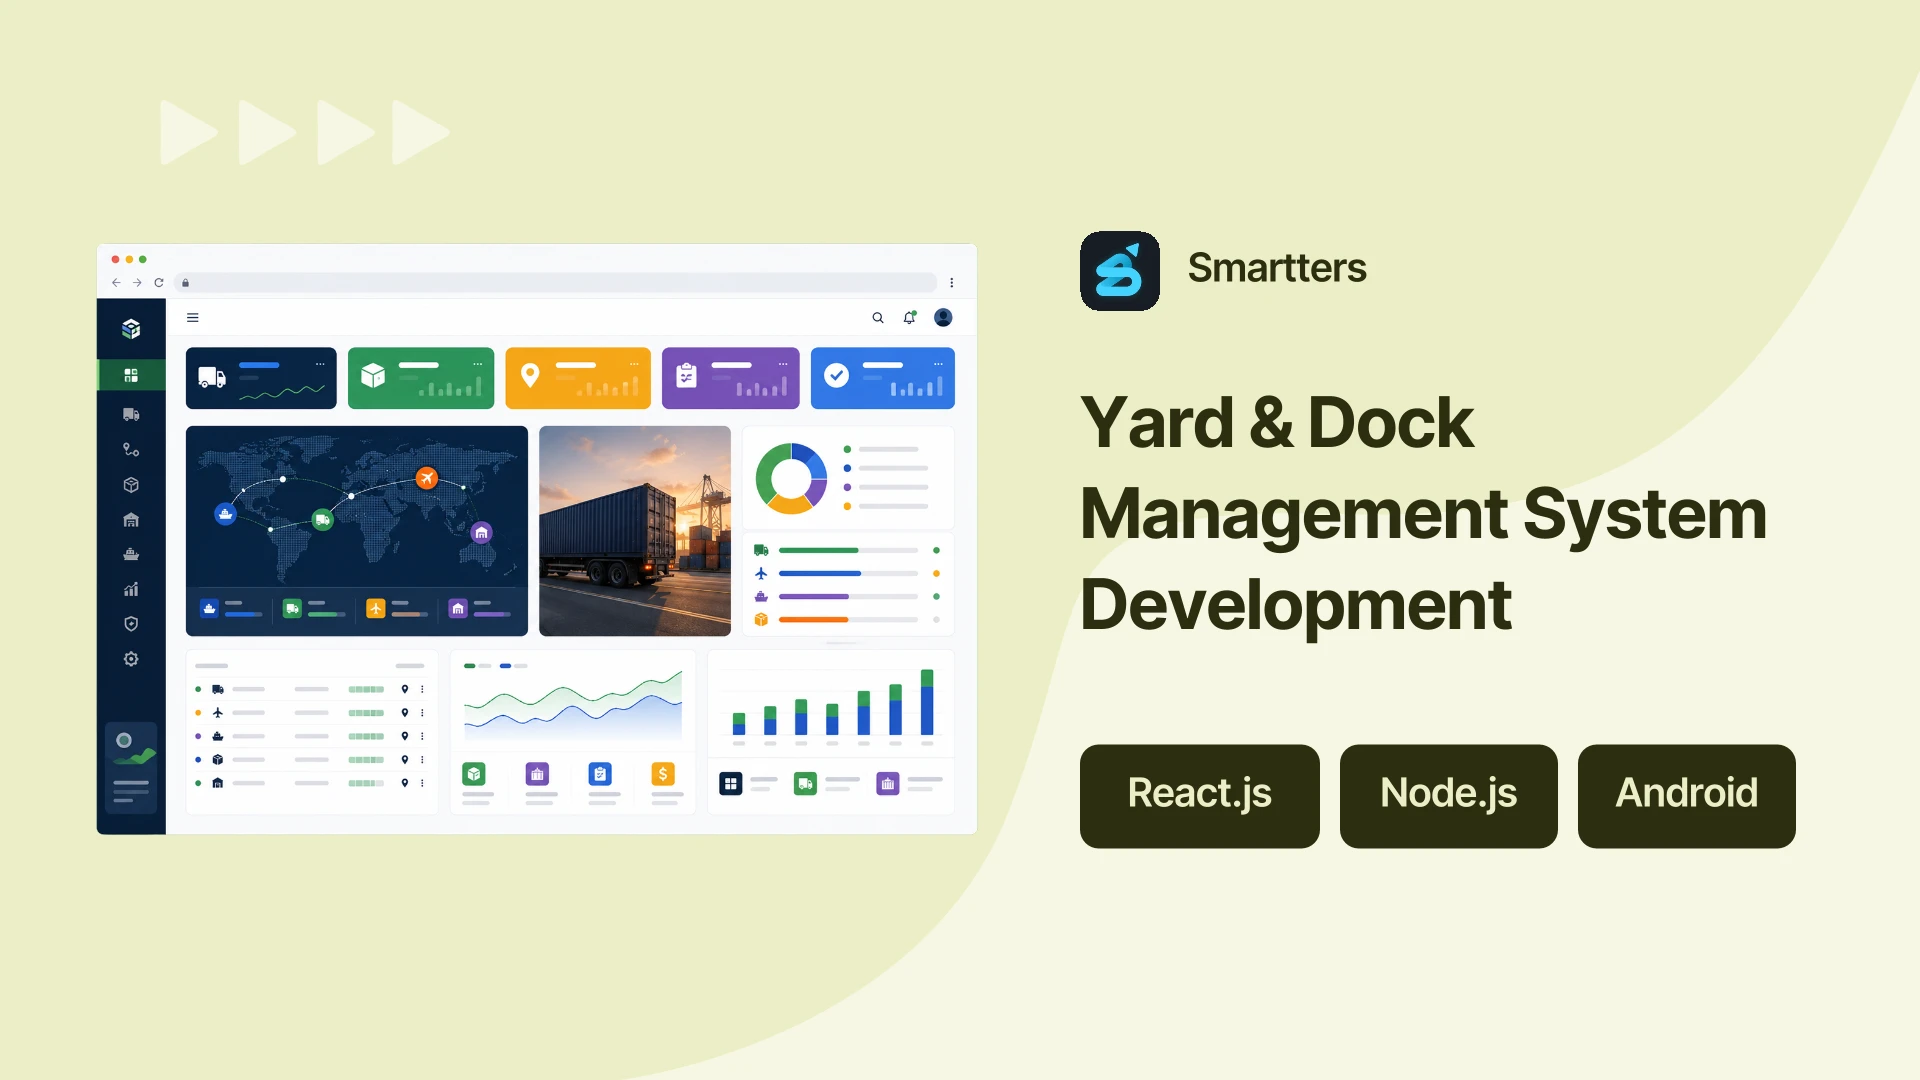The image size is (1920, 1080).
Task: Open the browser kebab menu
Action: [x=952, y=283]
